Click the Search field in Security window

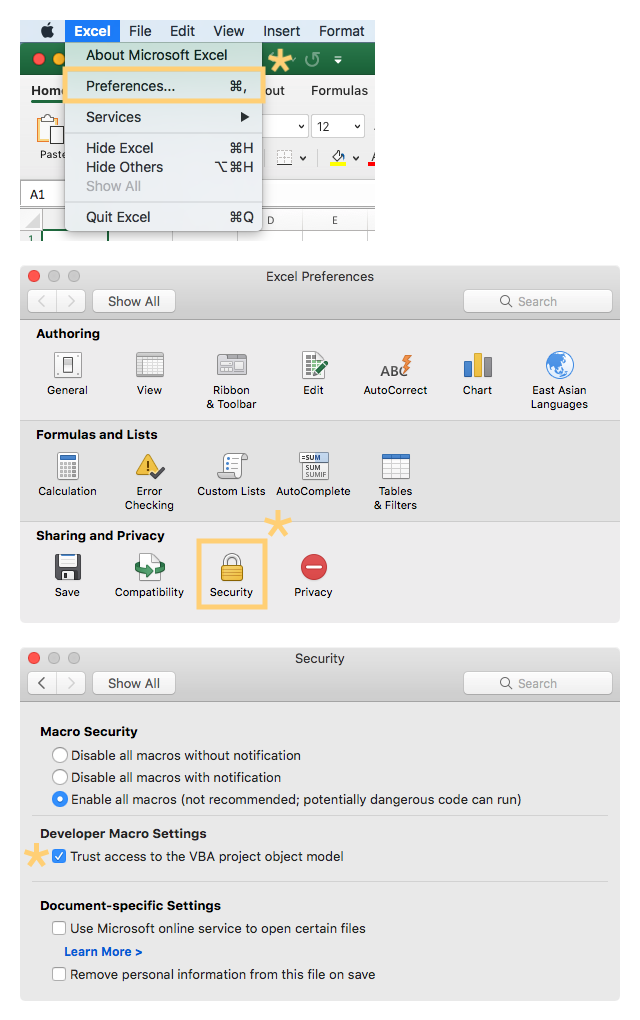tap(538, 683)
